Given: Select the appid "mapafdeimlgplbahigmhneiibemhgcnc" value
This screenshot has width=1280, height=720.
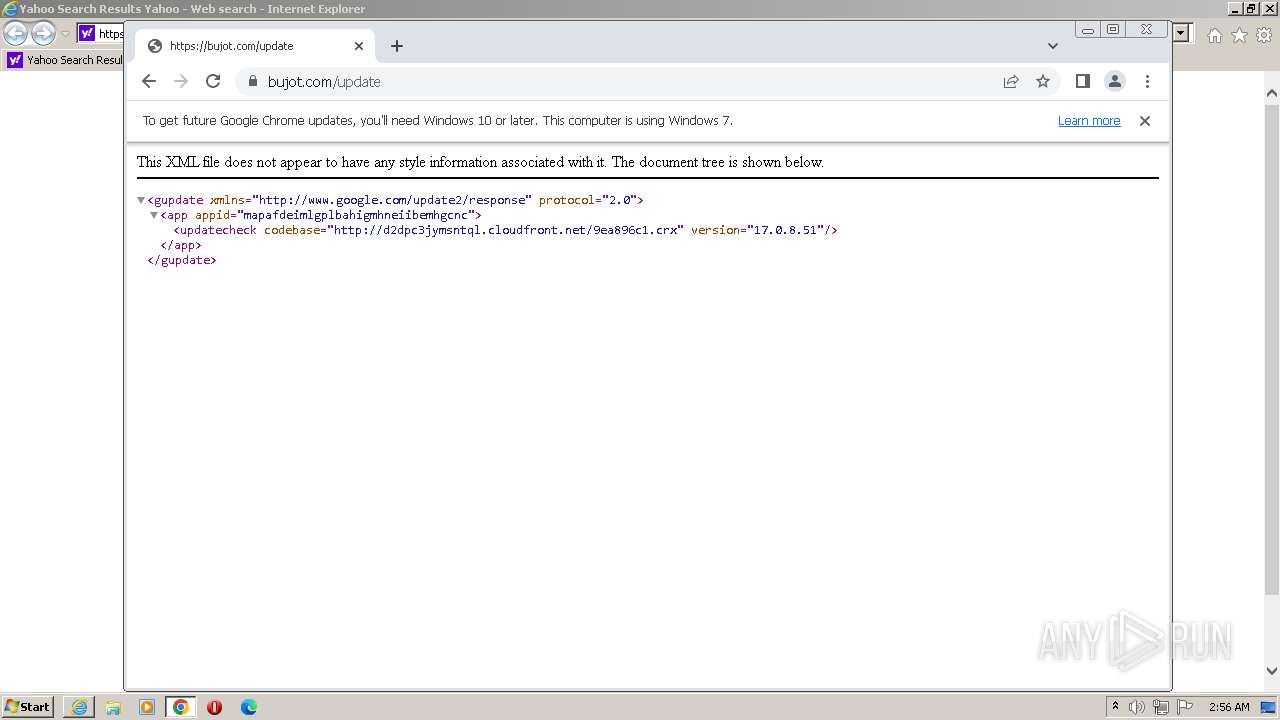Looking at the screenshot, I should (x=358, y=215).
